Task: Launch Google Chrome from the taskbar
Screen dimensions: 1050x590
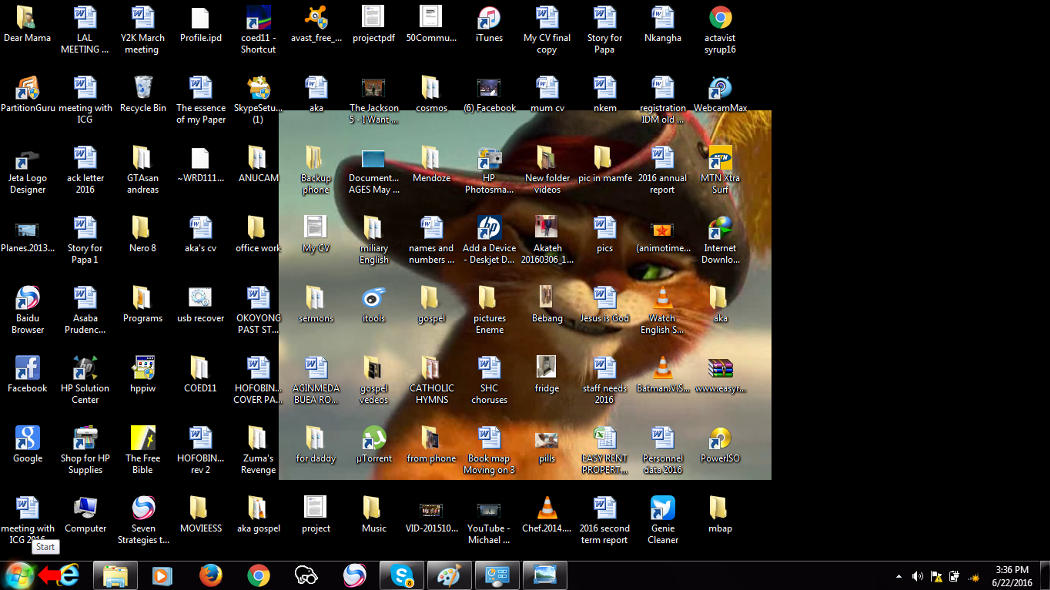Action: pos(258,575)
